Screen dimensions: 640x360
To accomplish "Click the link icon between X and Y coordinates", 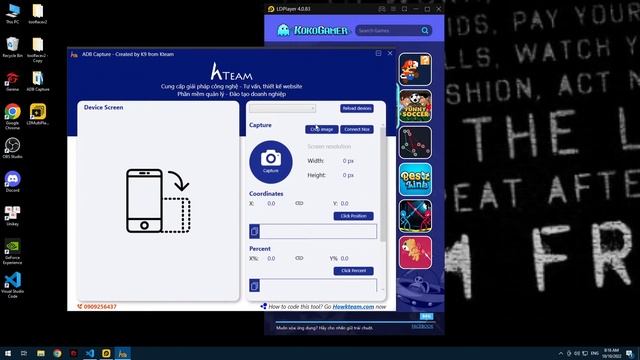I will click(x=299, y=203).
